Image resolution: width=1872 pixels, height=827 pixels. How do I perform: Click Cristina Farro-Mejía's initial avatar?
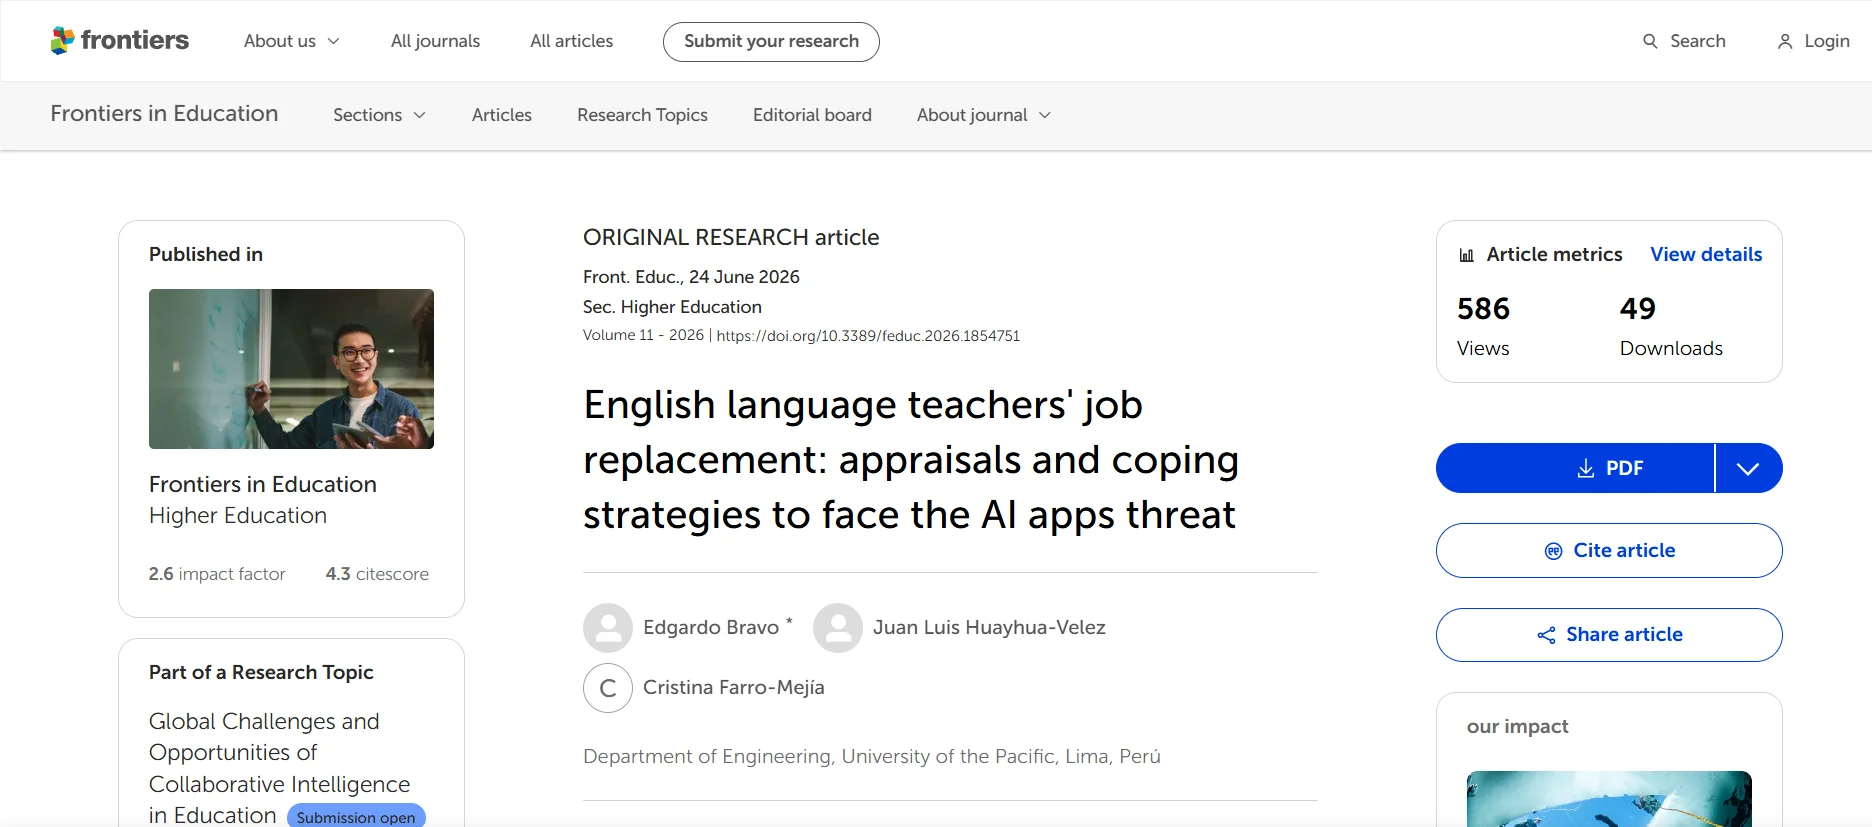(x=608, y=688)
